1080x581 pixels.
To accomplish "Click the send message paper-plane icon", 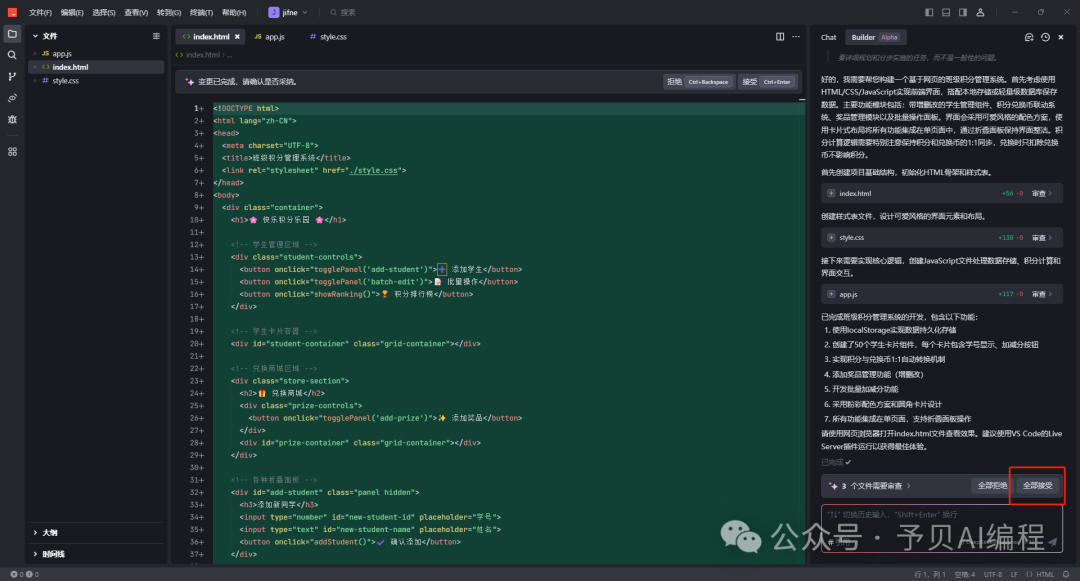I will [1052, 542].
